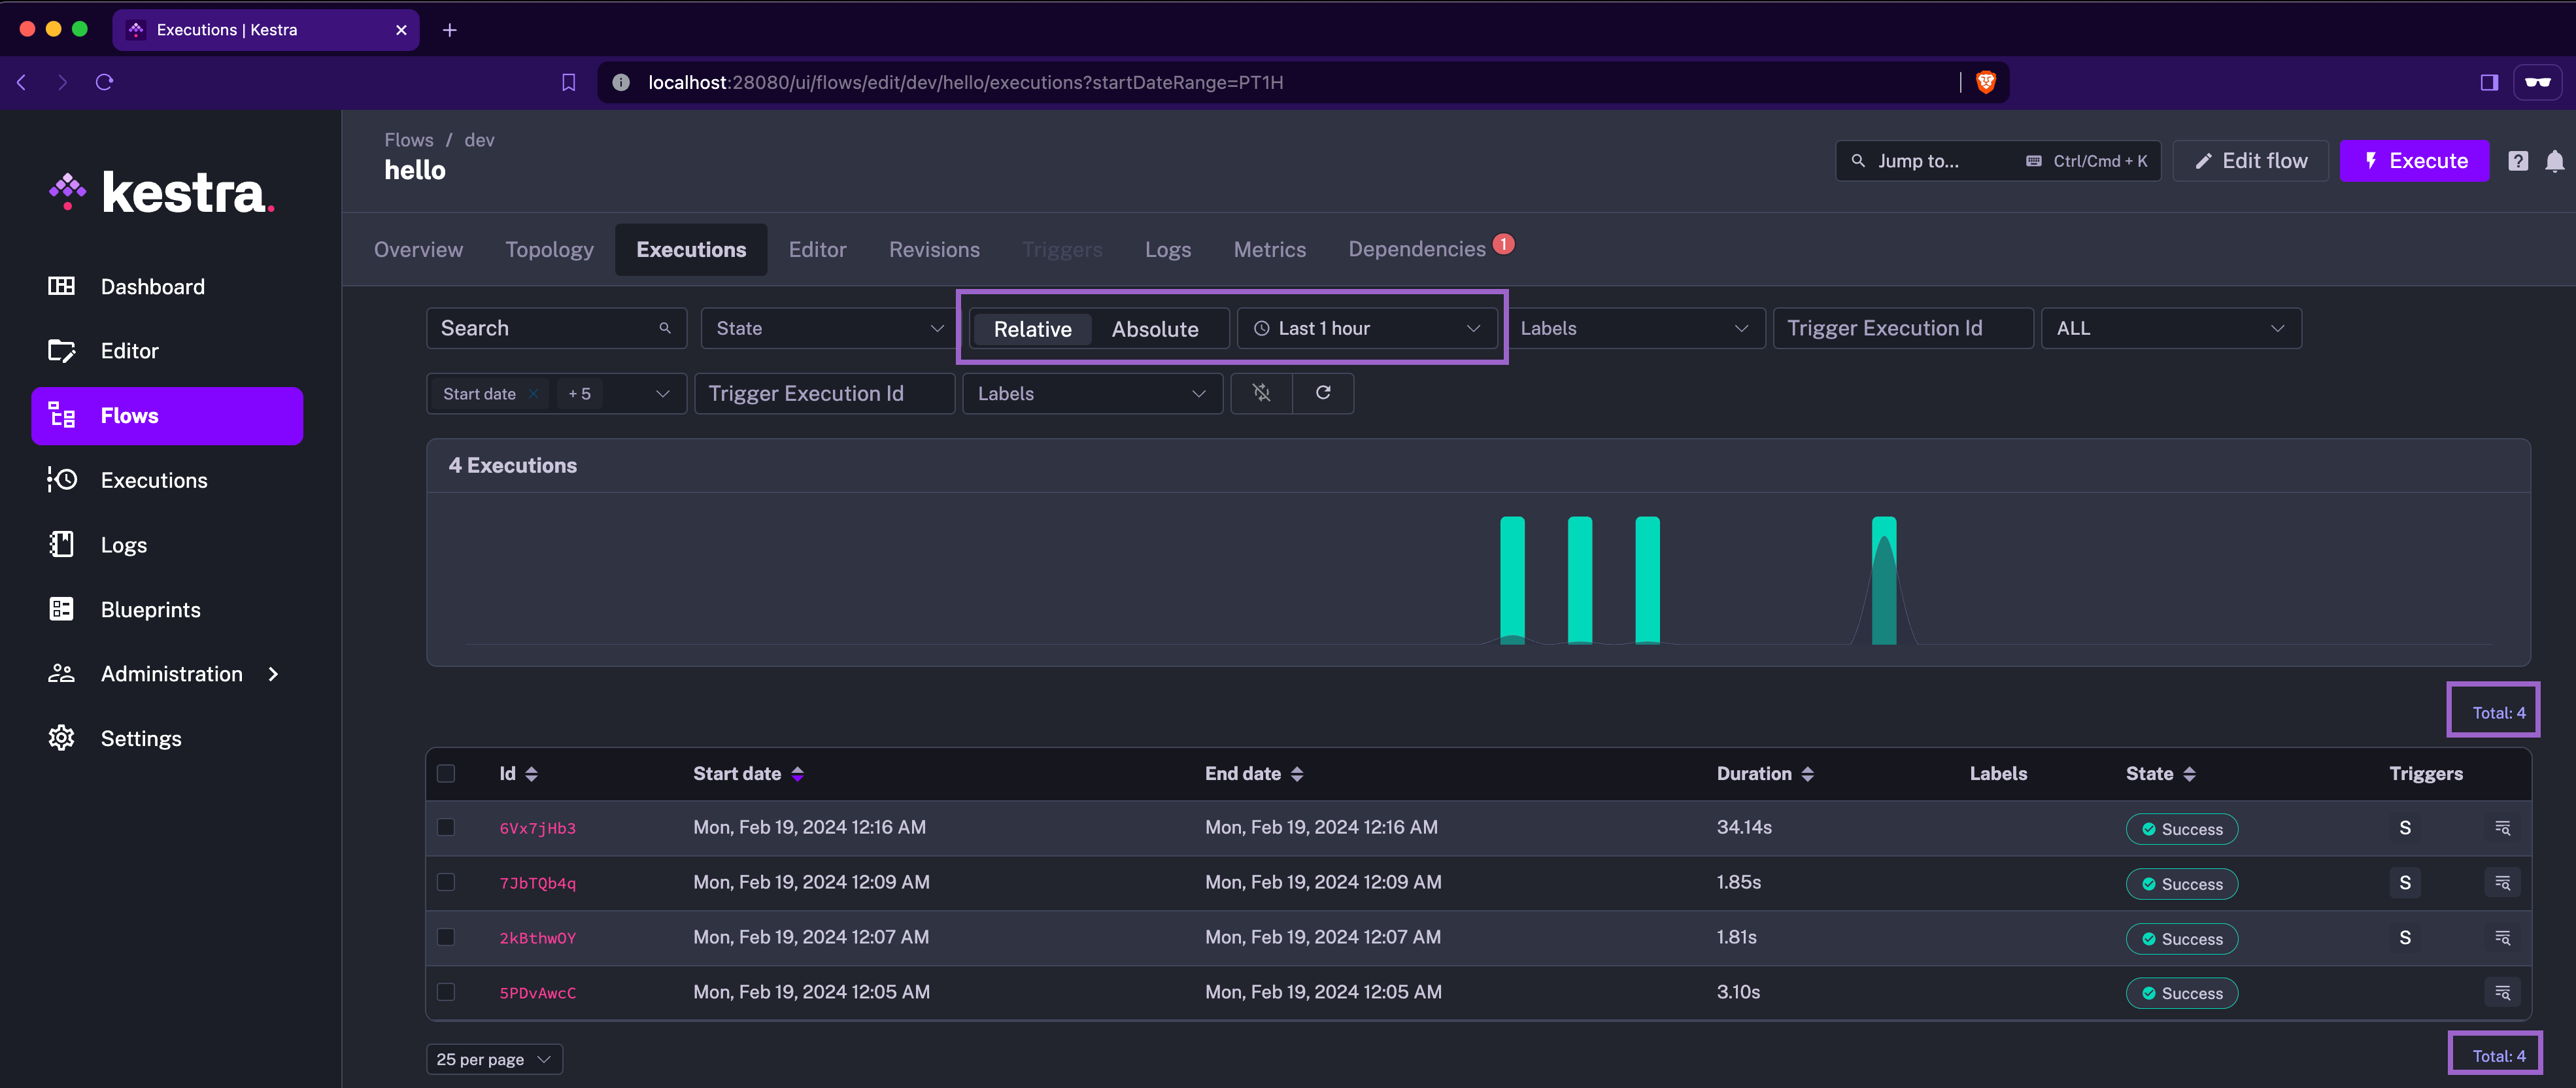Click the filter reset icon beside refresh

[1261, 393]
